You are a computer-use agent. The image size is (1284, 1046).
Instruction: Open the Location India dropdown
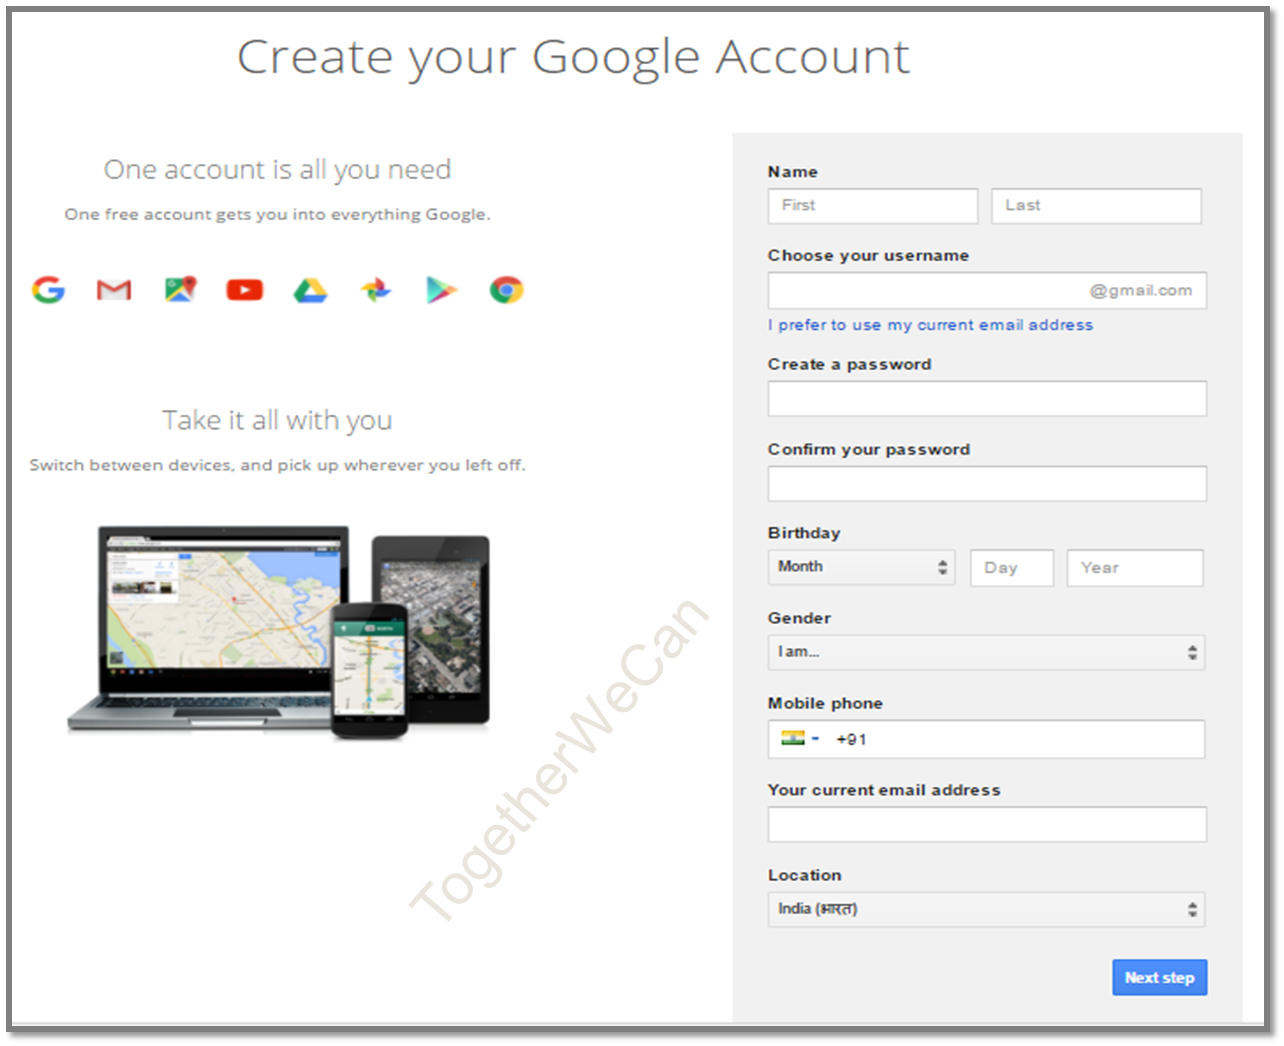coord(986,909)
